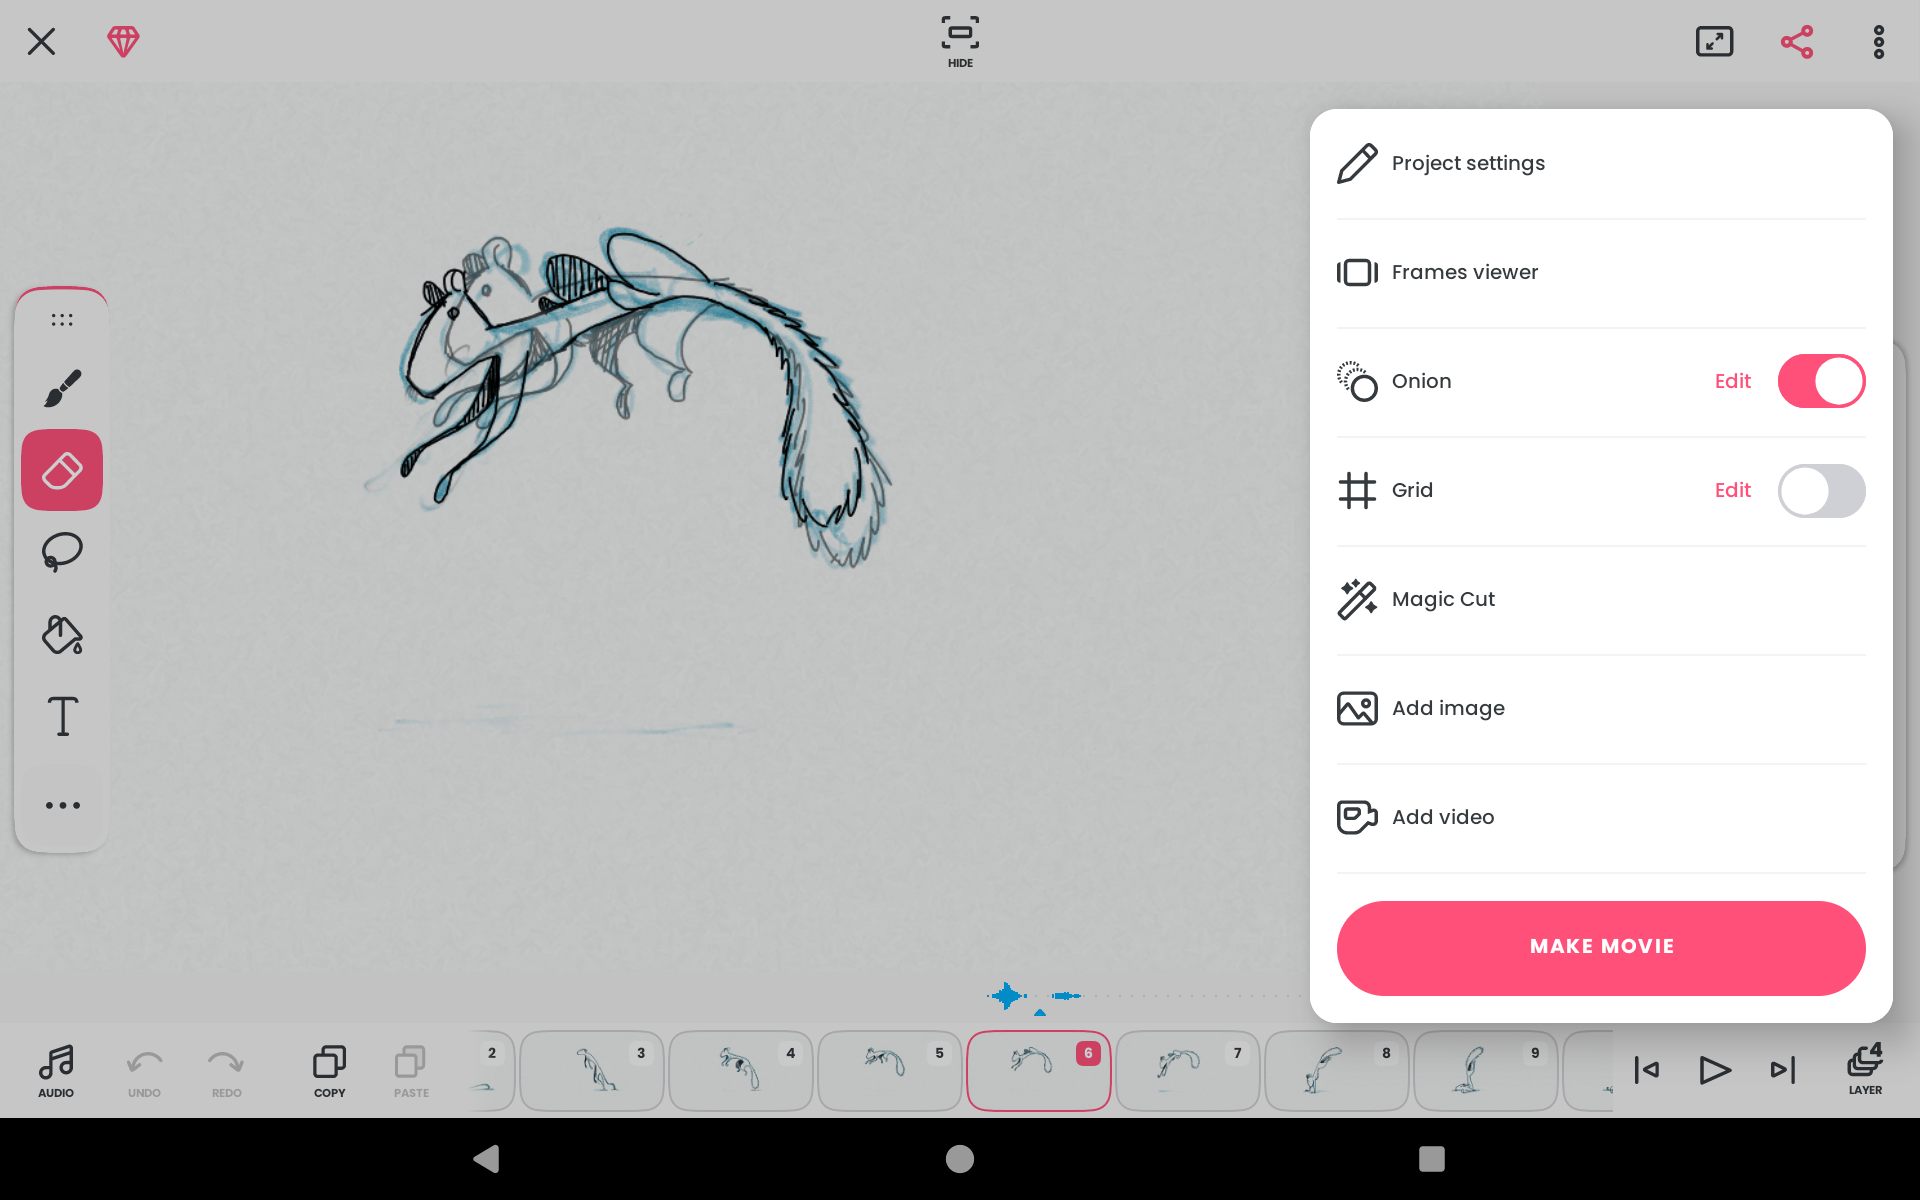Open the Layers panel

pos(1864,1069)
